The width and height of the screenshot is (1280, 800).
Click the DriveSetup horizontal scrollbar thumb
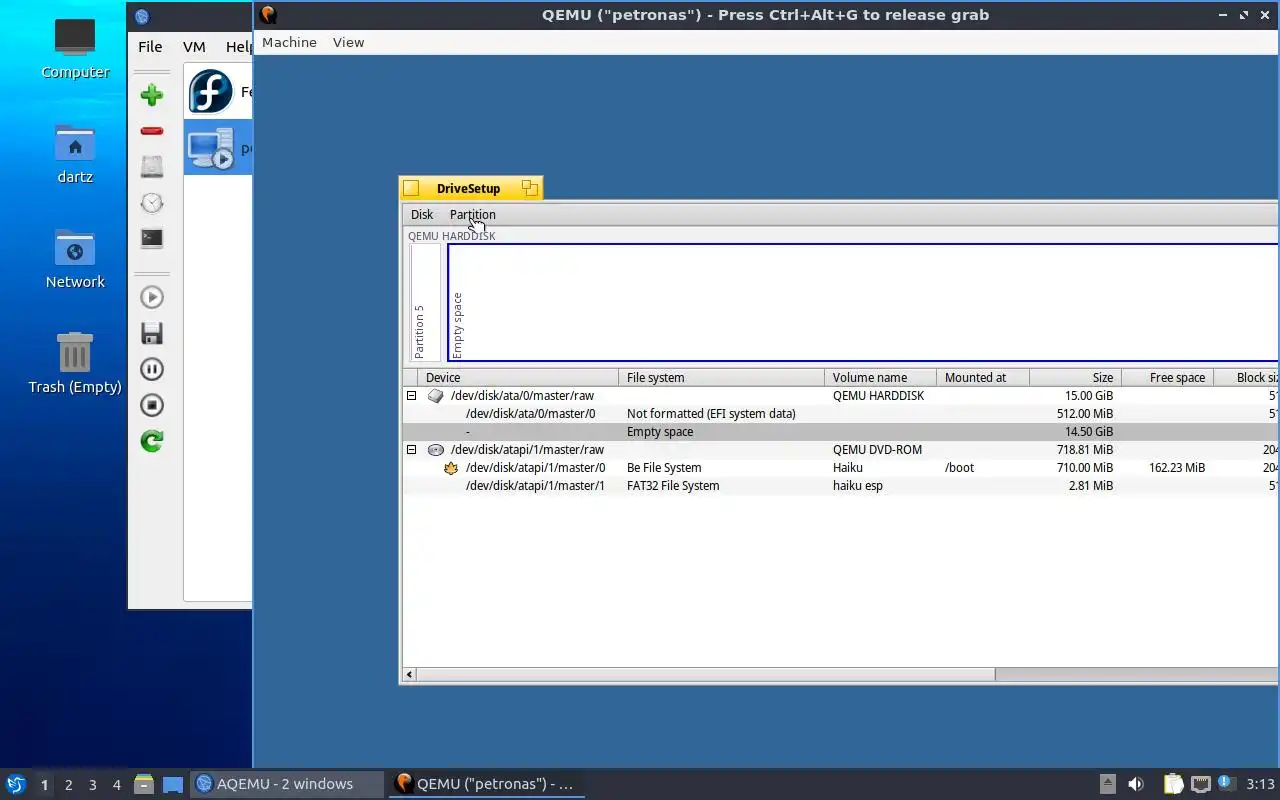pyautogui.click(x=705, y=675)
